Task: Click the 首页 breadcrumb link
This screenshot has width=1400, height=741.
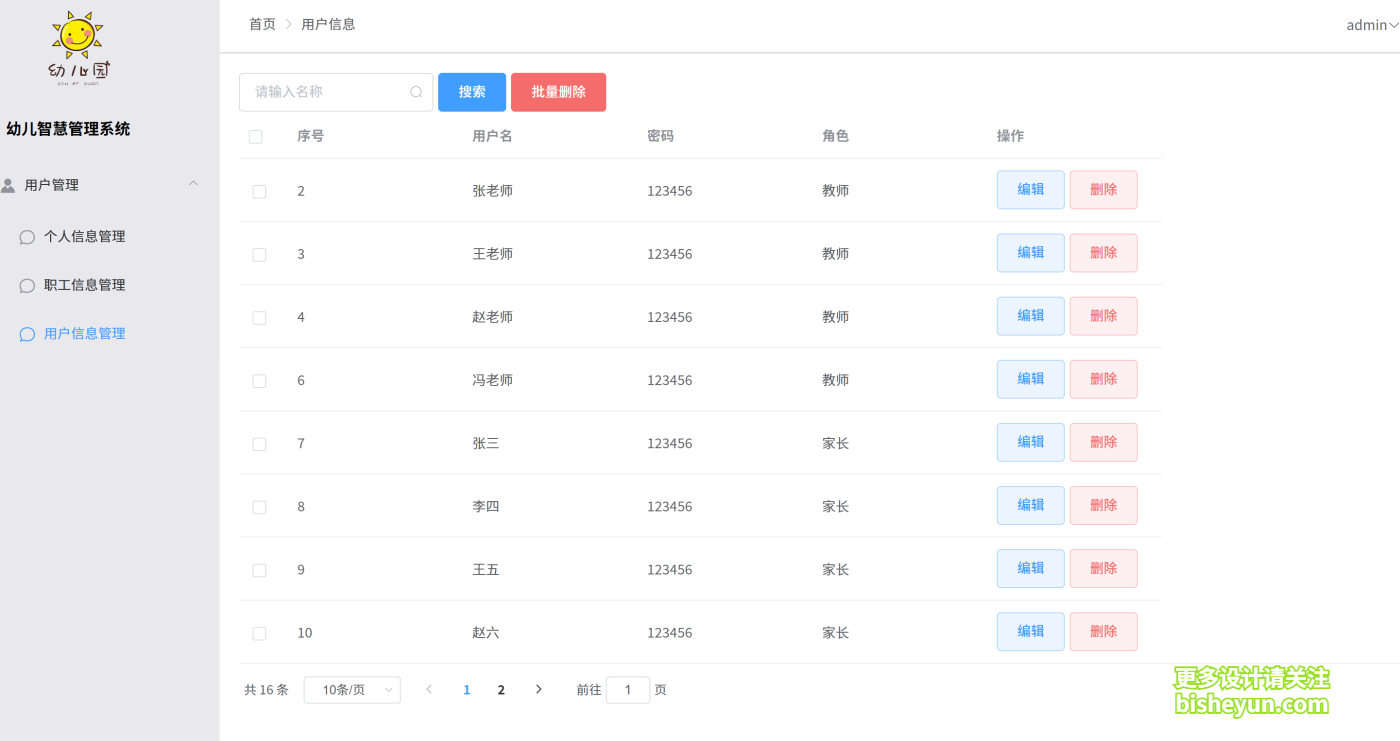Action: pos(262,24)
